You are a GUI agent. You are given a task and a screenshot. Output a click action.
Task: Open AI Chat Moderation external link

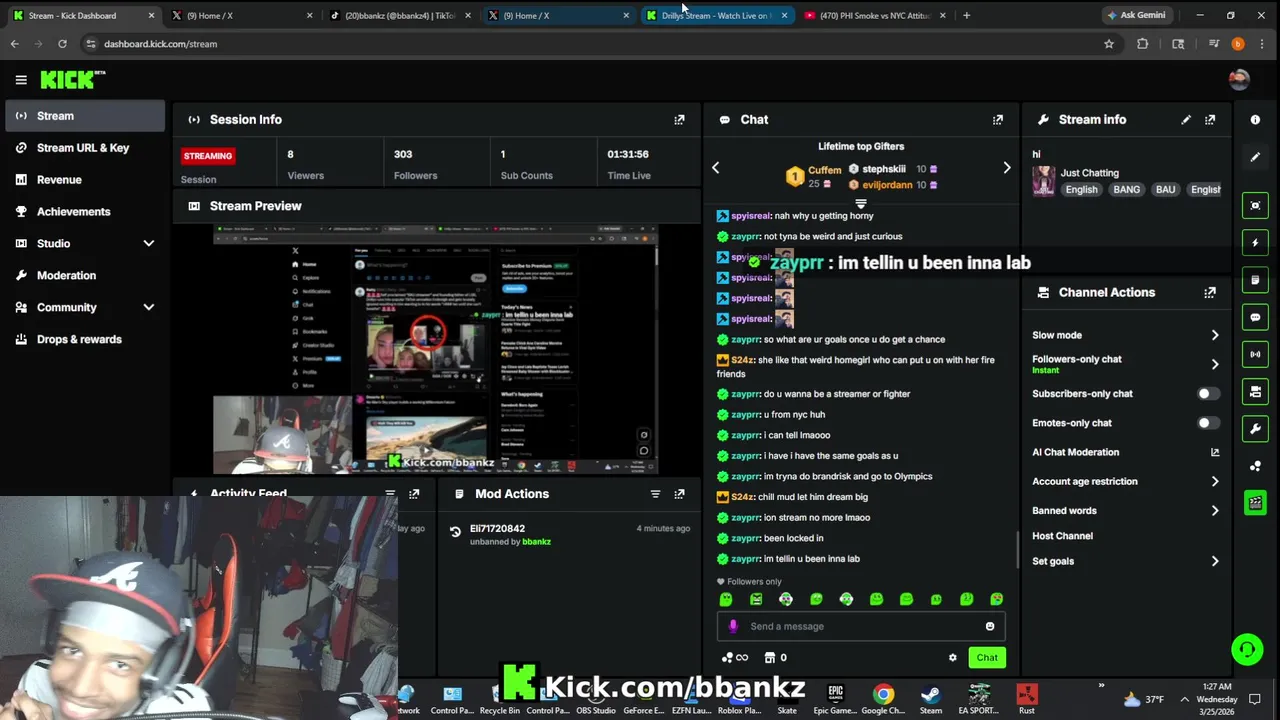(x=1215, y=452)
